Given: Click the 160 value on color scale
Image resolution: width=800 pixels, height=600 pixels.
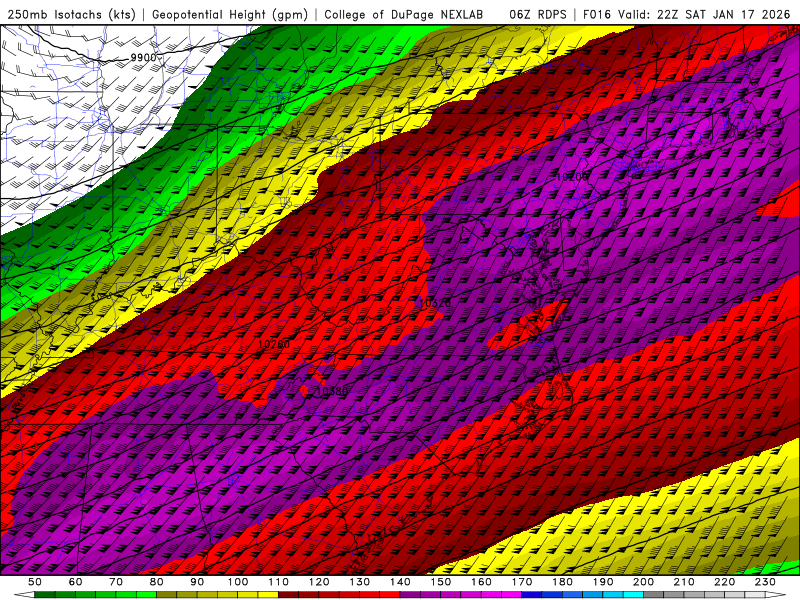Looking at the screenshot, I should coord(481,582).
